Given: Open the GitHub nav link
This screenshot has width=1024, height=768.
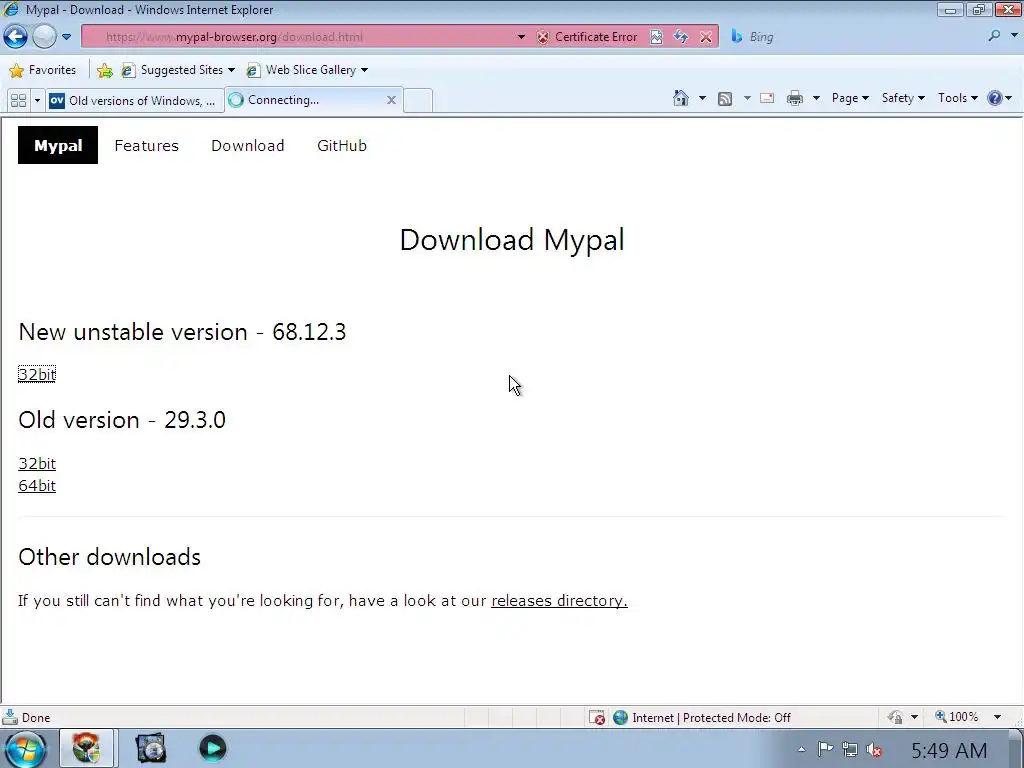Looking at the screenshot, I should (342, 146).
